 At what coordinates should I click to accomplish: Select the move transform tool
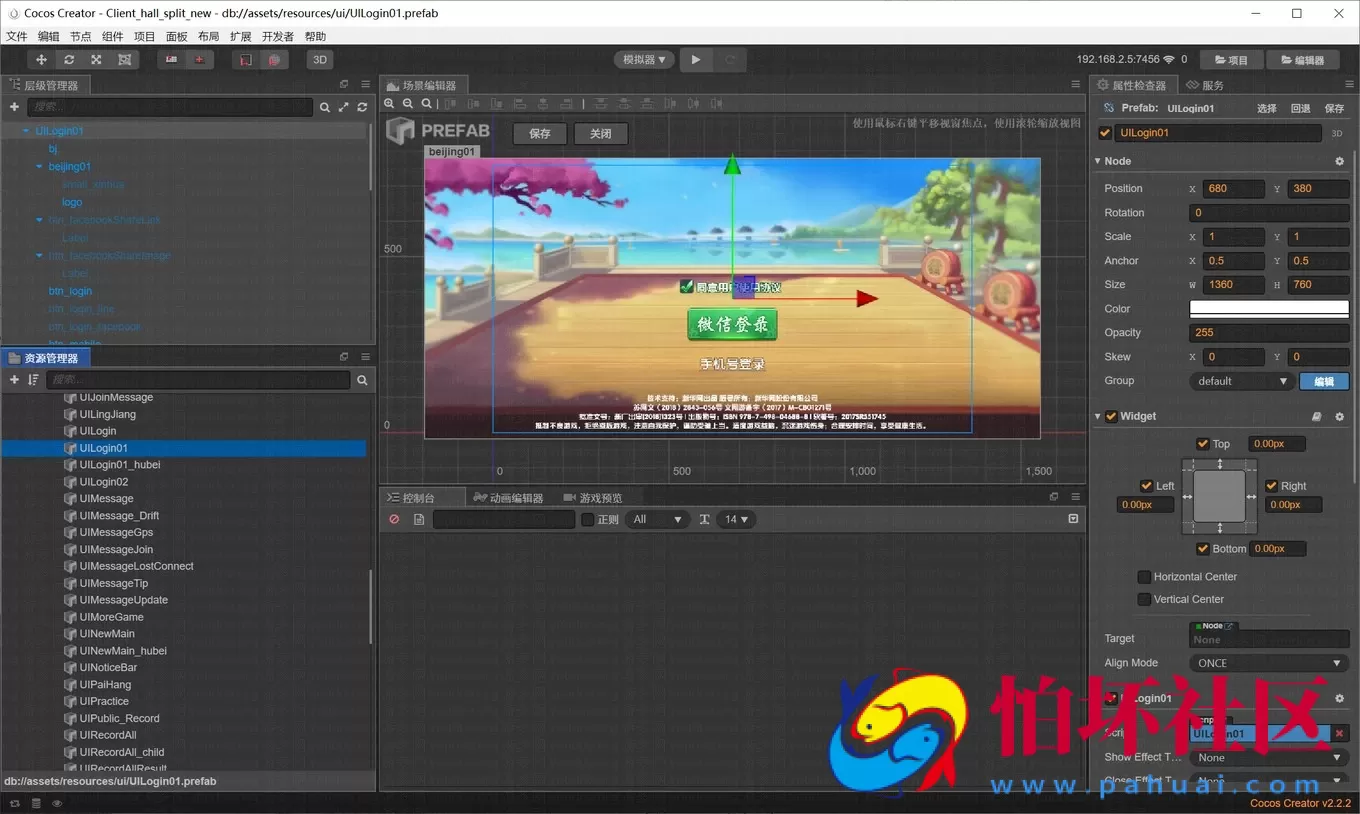click(41, 60)
